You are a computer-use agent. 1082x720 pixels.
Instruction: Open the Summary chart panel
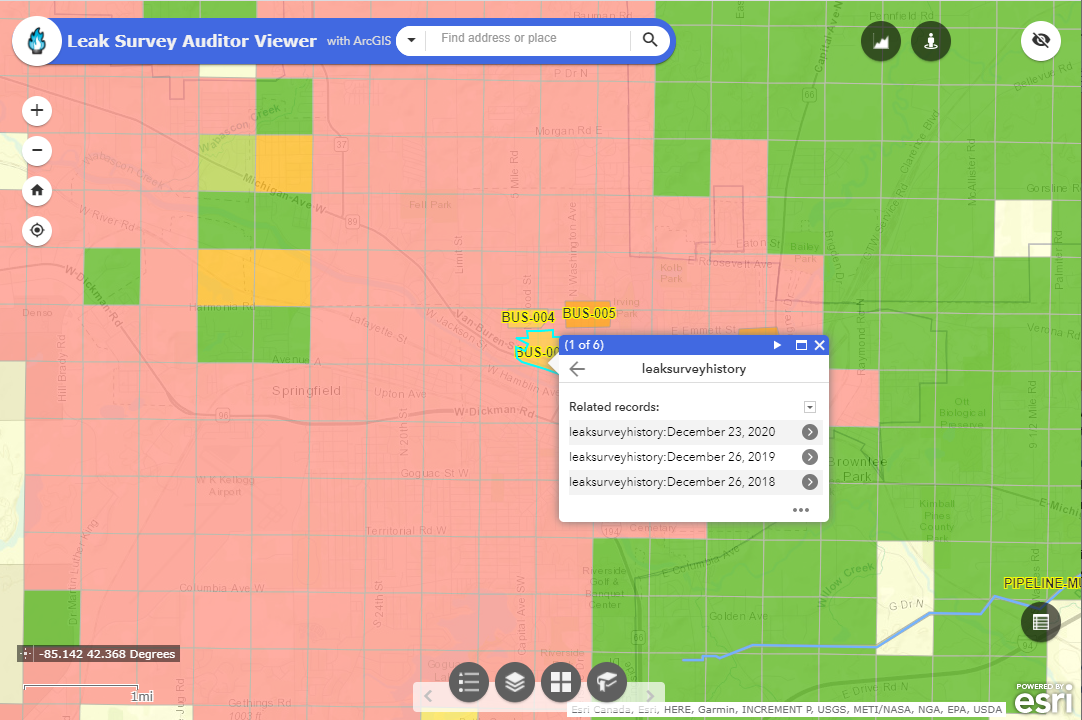[880, 41]
